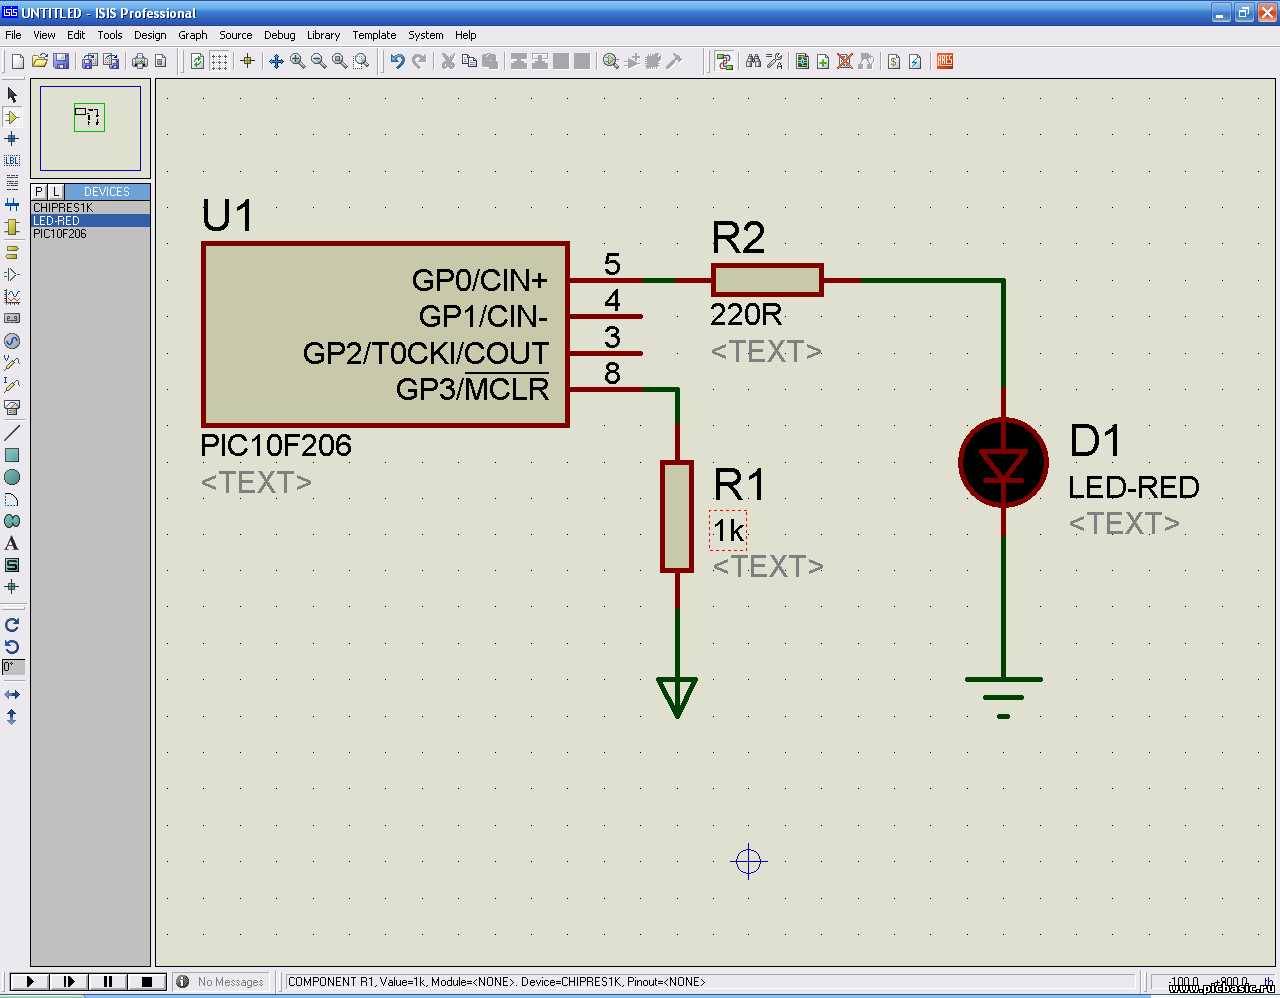Open the Electrical Rules Check report
Screen dimensions: 1280x998
pos(915,61)
